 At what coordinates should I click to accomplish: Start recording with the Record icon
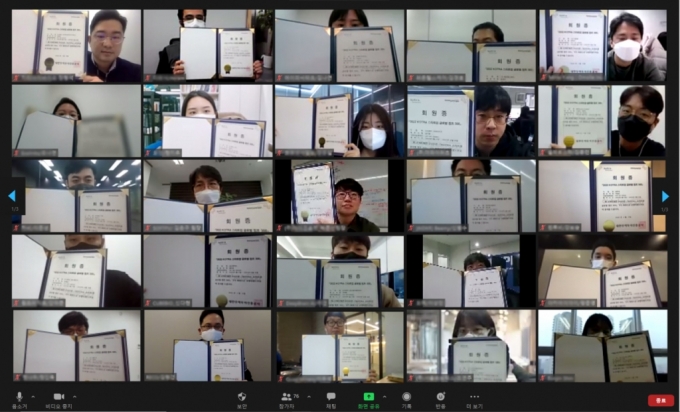[x=406, y=398]
